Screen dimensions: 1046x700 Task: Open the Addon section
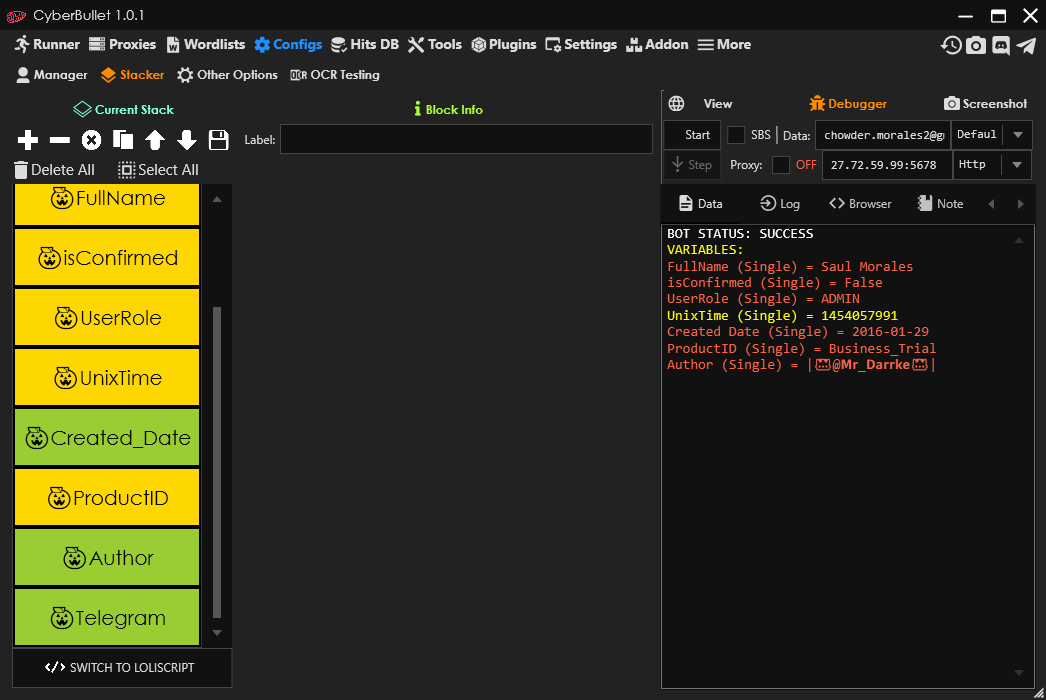[657, 45]
